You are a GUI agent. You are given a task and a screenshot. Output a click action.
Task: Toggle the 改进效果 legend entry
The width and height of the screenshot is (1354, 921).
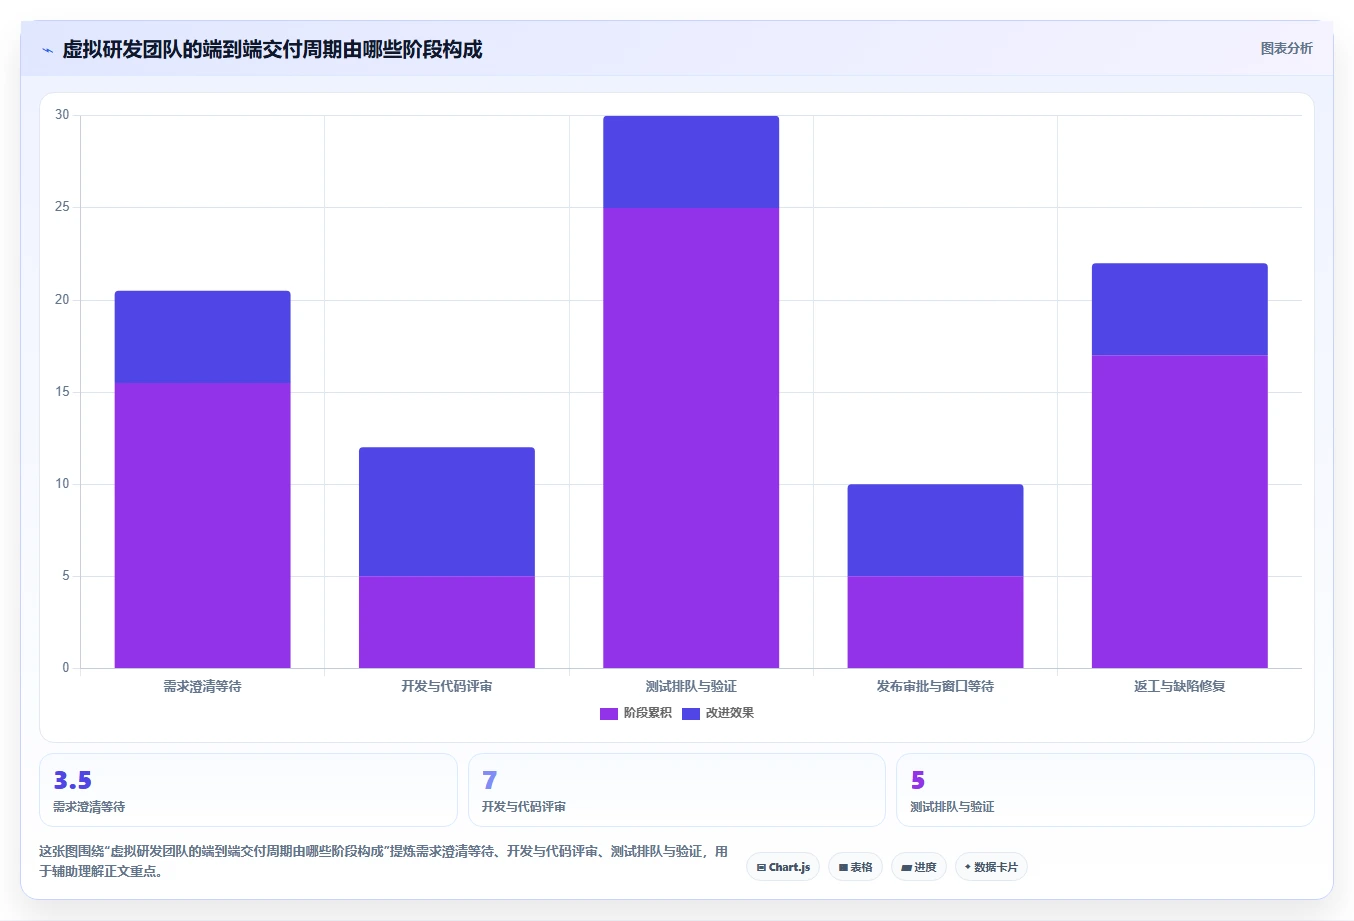pos(718,713)
